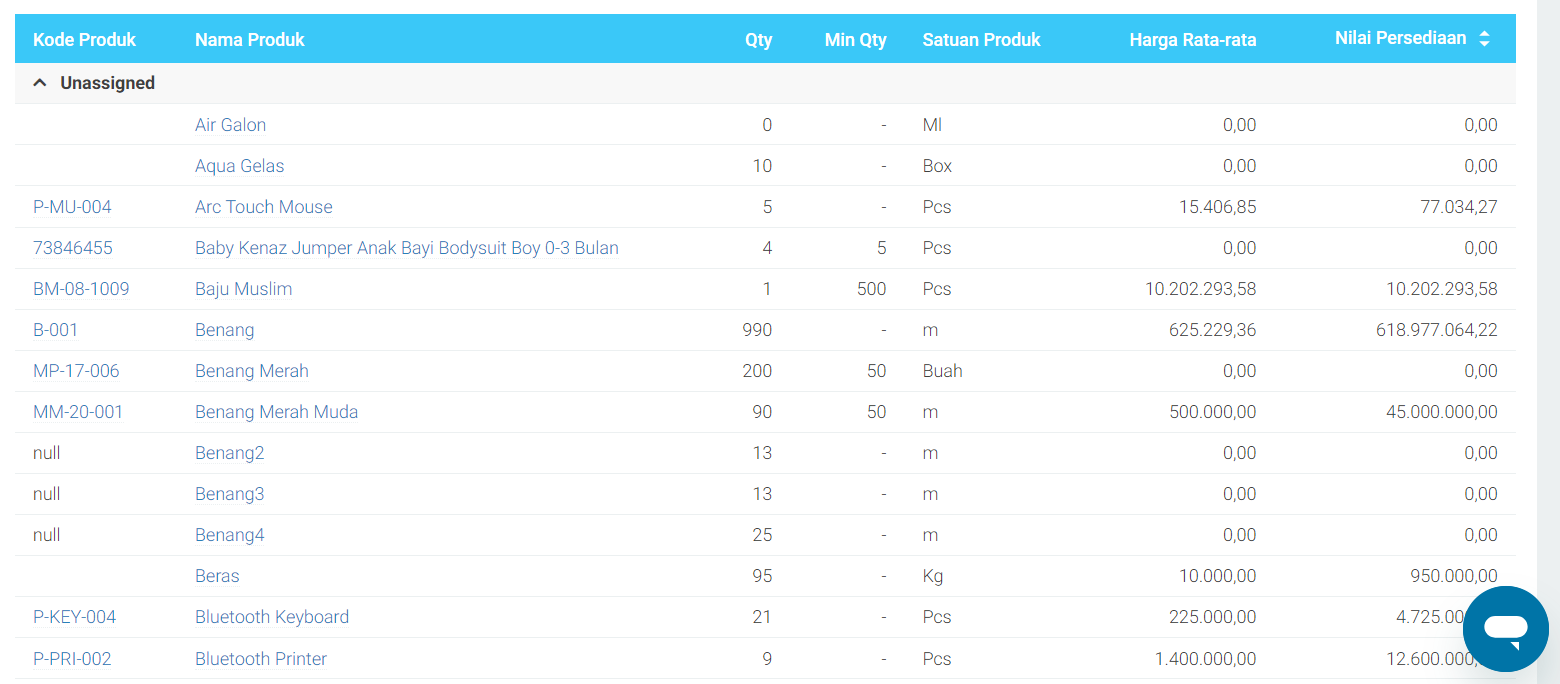
Task: Select Min Qty 500 for Baju Muslim
Action: pos(871,289)
